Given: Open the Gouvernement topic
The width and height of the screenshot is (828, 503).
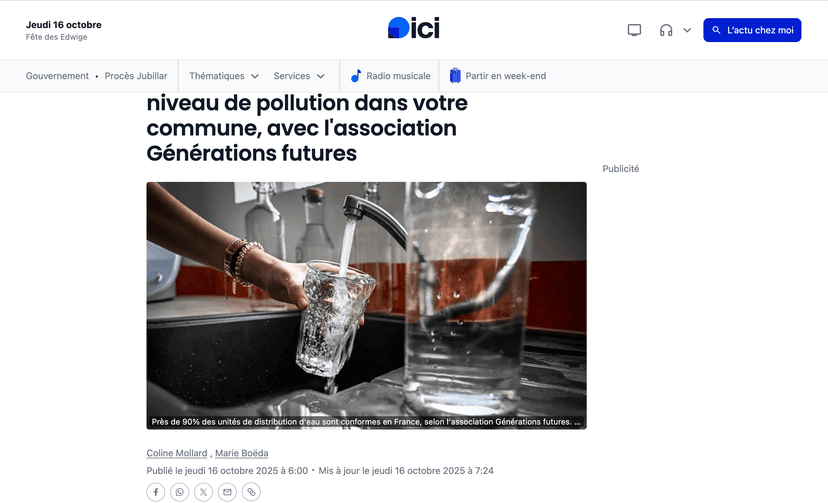Looking at the screenshot, I should tap(57, 76).
